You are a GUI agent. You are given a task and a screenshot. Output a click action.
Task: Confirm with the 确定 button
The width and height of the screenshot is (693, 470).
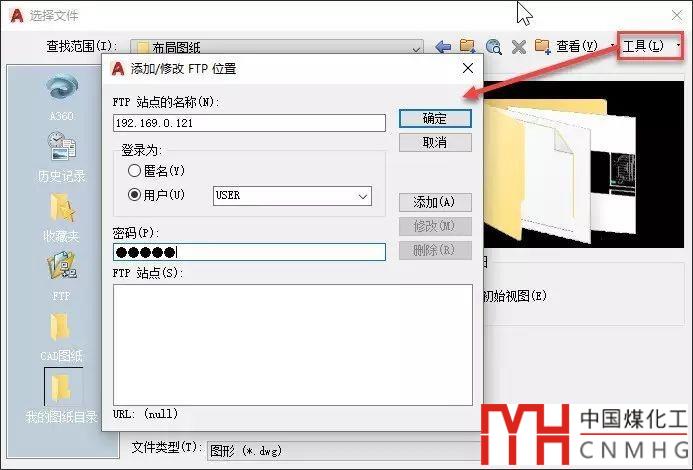(x=435, y=118)
